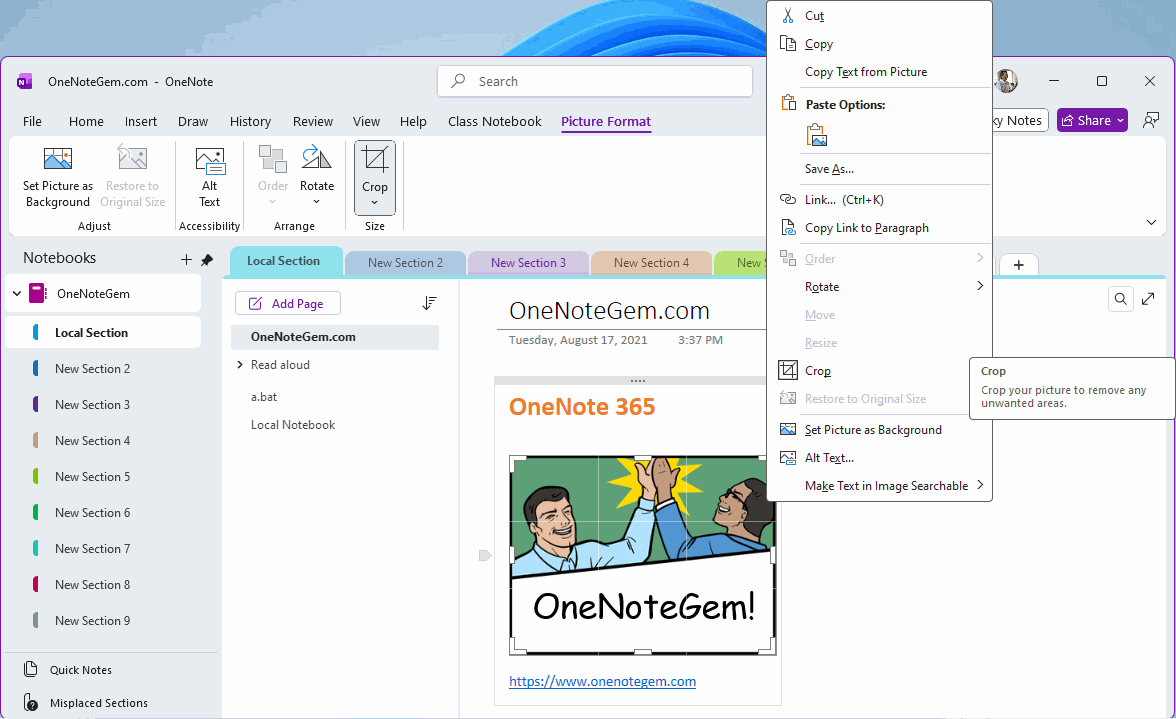Click Set Picture as Background ribbon icon

click(x=58, y=176)
